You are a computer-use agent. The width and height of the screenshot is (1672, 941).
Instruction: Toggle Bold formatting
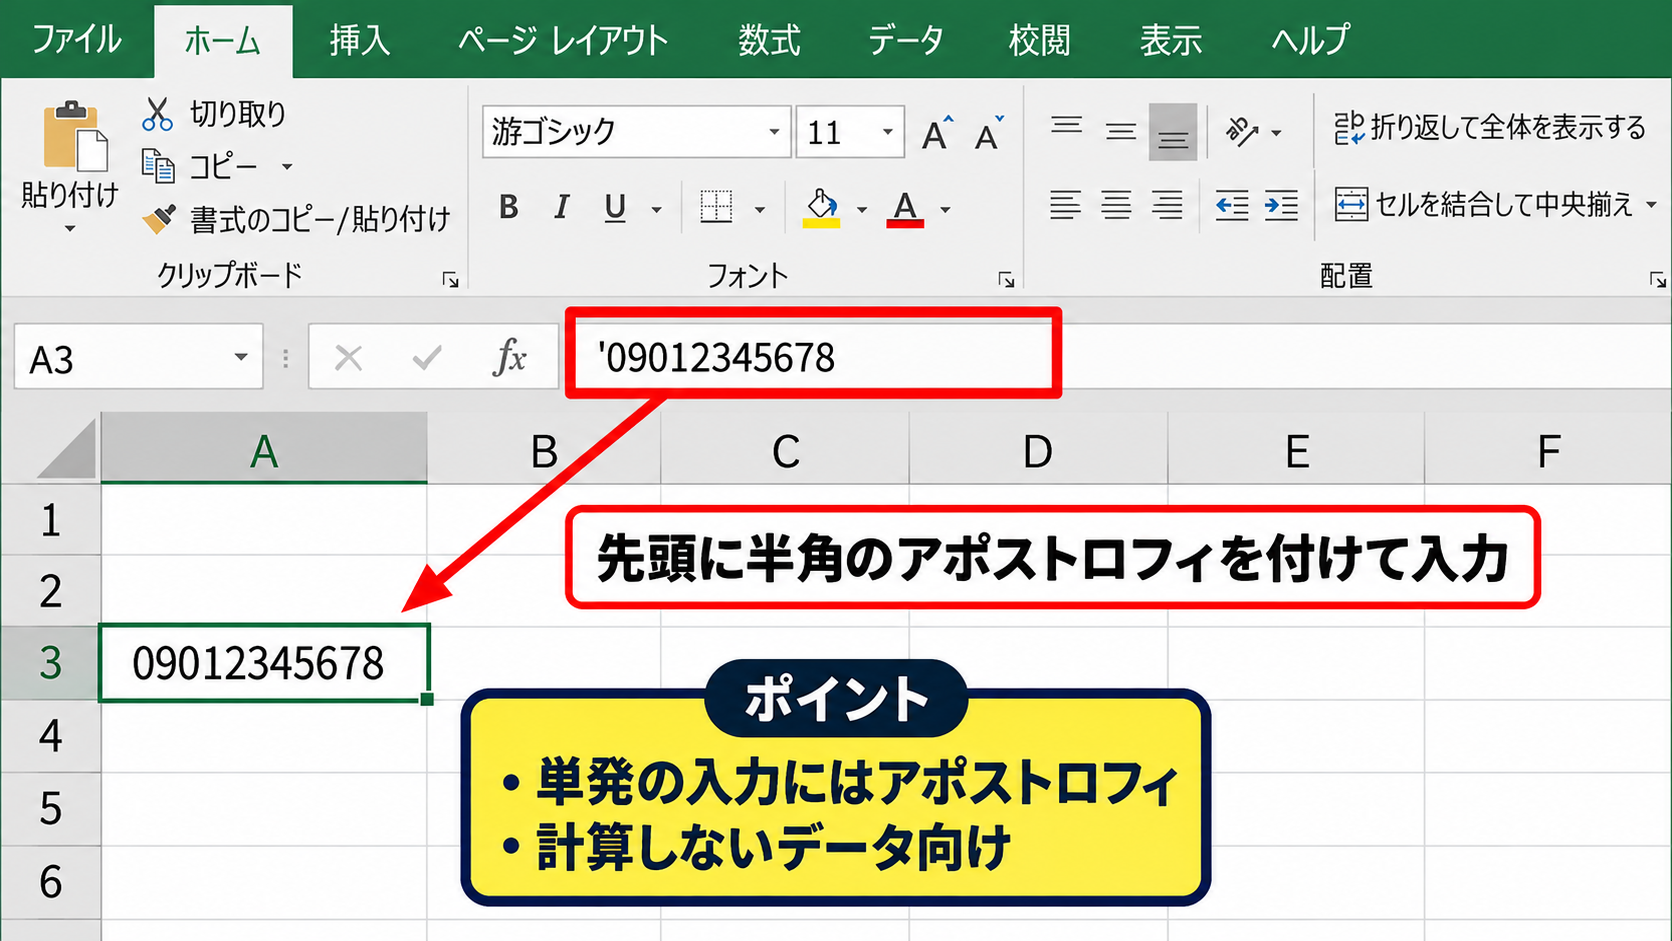click(x=509, y=208)
